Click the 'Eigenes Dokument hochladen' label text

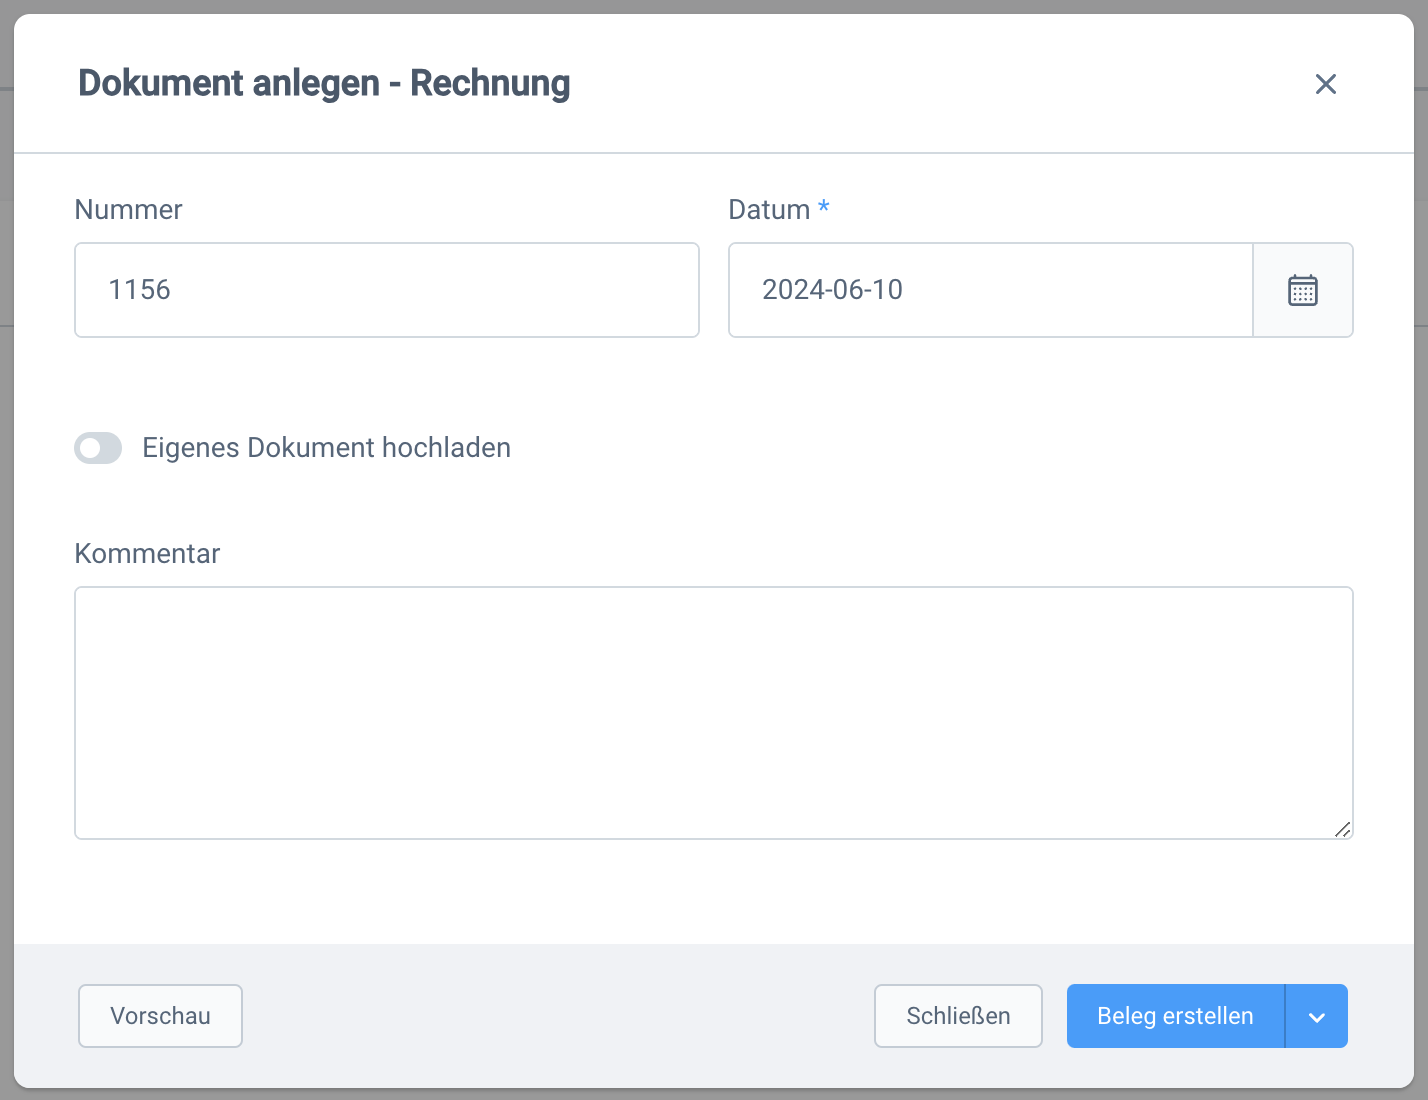tap(326, 448)
